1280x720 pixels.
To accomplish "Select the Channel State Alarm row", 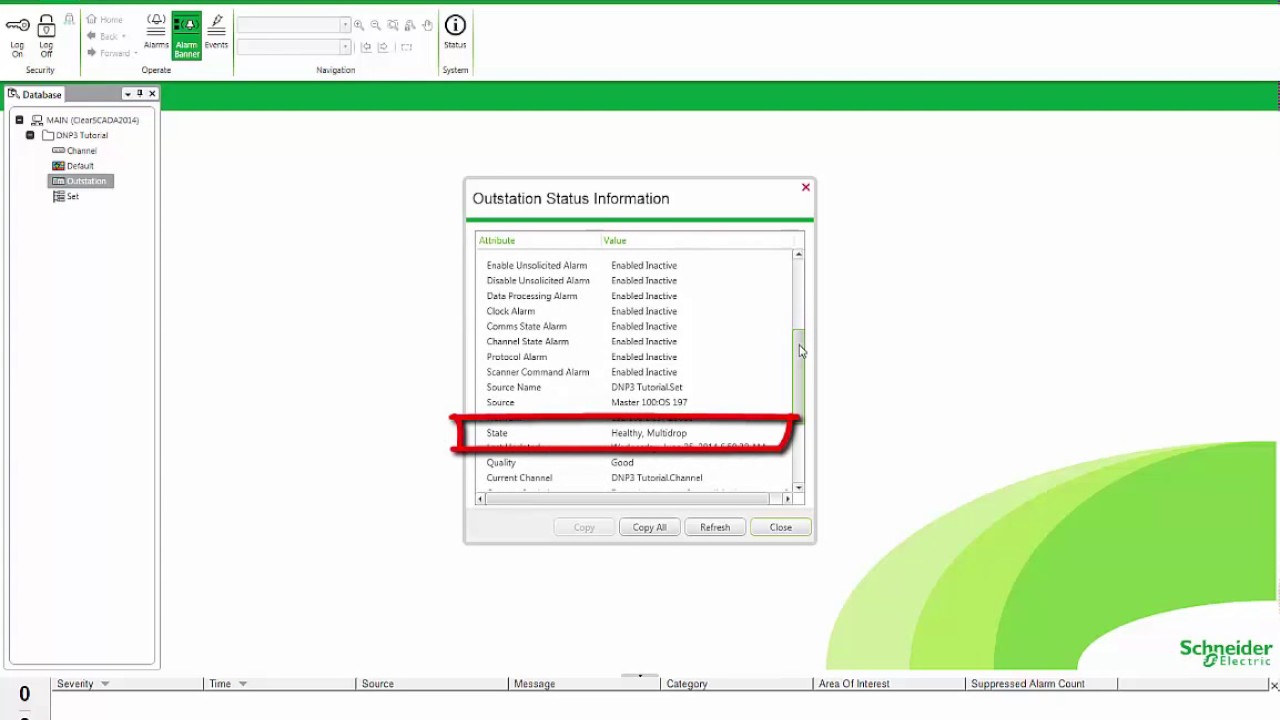I will [x=634, y=341].
